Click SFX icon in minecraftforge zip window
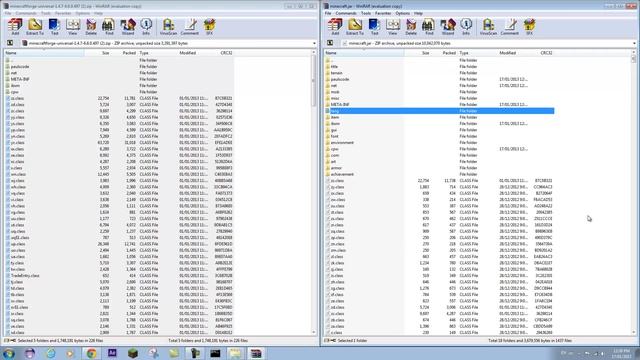 click(209, 27)
